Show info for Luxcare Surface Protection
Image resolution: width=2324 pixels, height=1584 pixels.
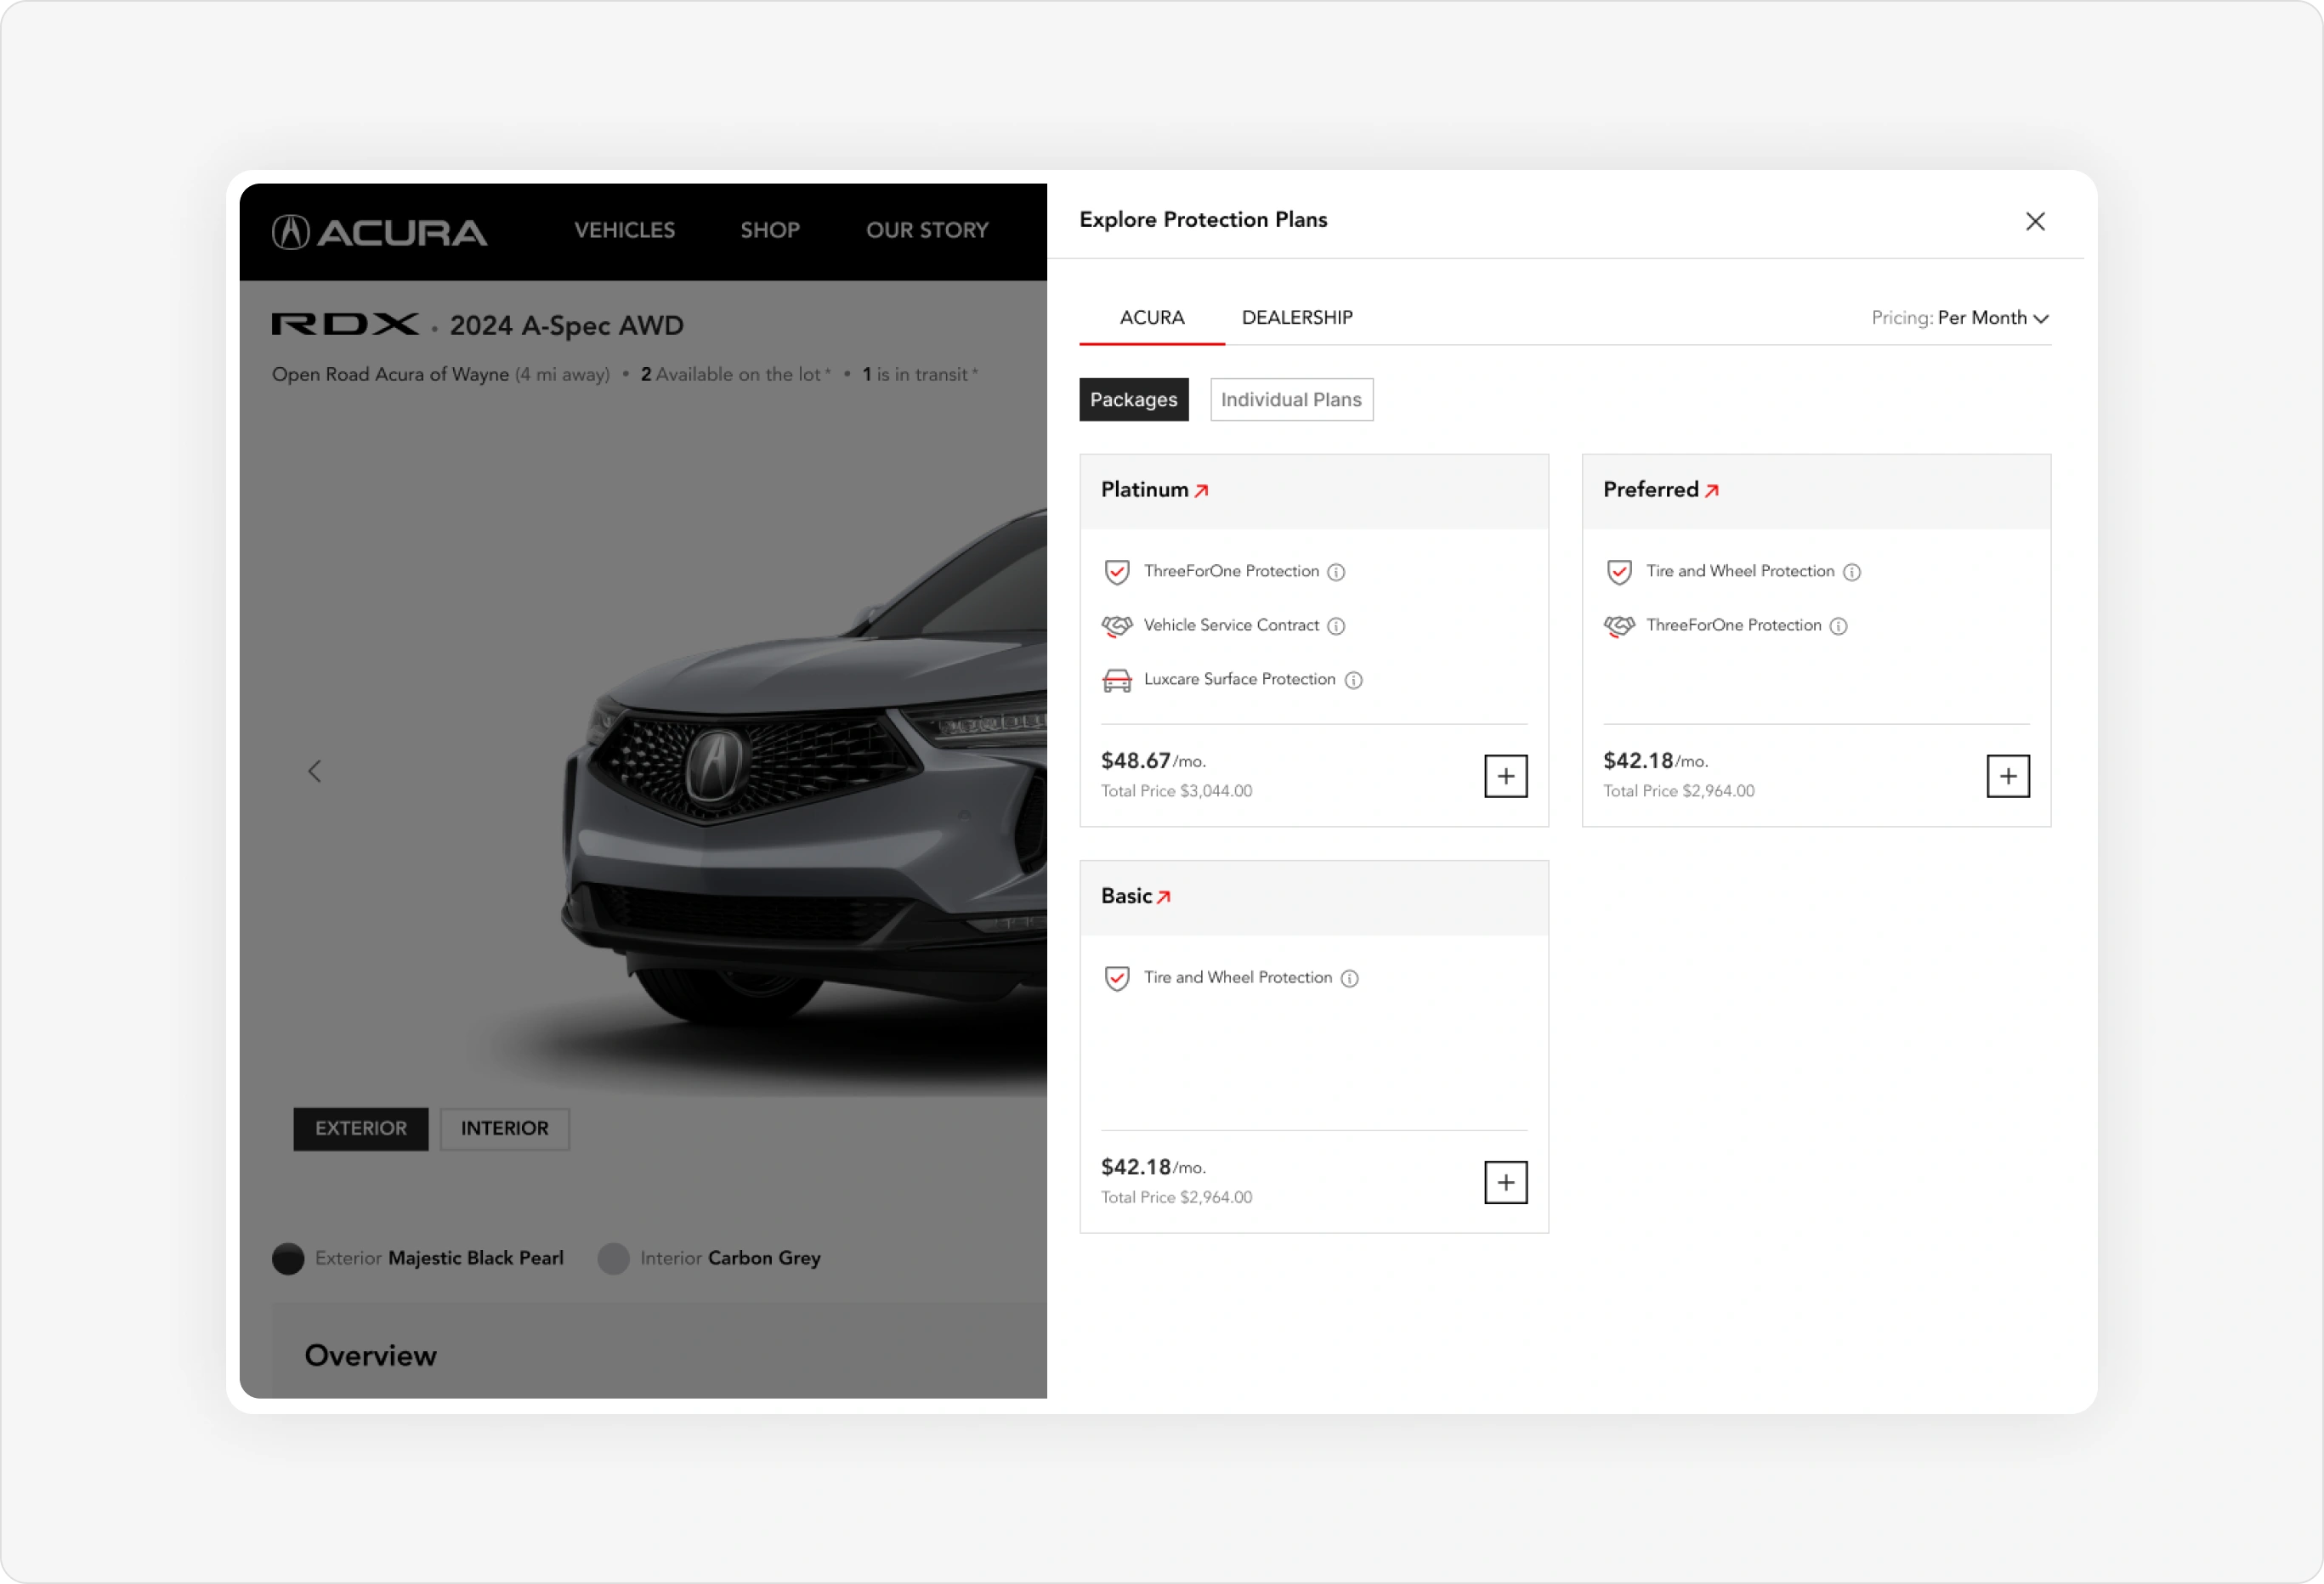[x=1353, y=680]
